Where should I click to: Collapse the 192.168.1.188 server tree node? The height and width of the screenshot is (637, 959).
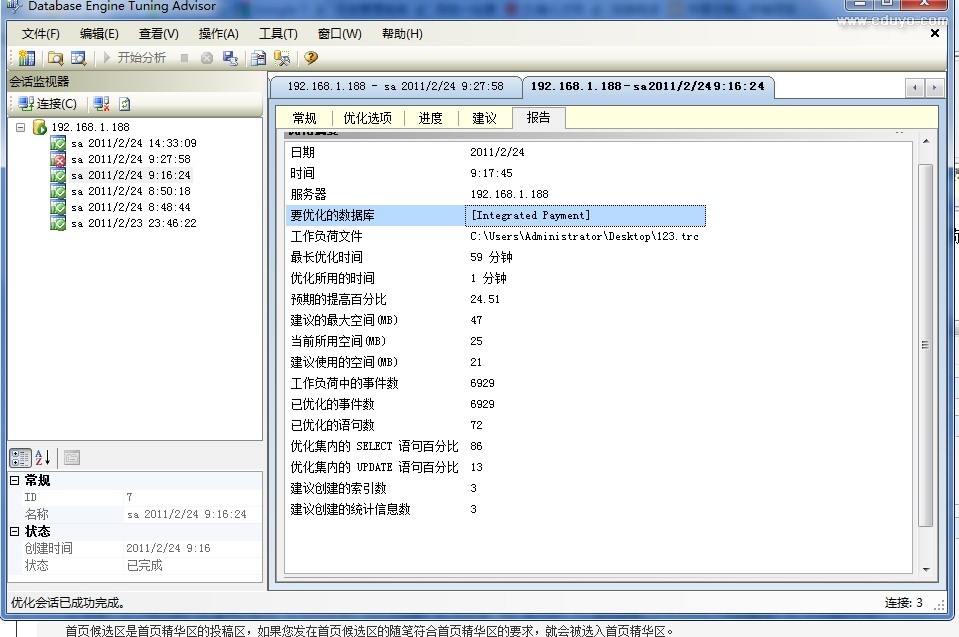pyautogui.click(x=21, y=127)
